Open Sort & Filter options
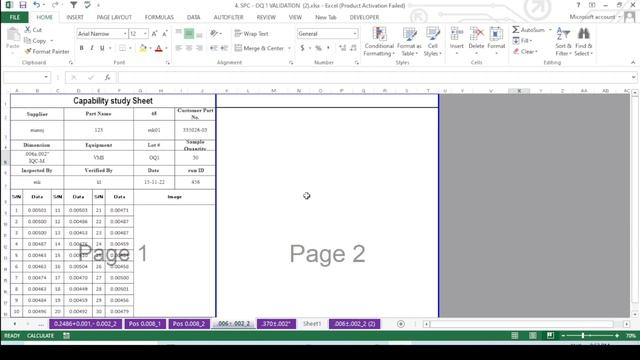Image resolution: width=640 pixels, height=360 pixels. coord(563,41)
